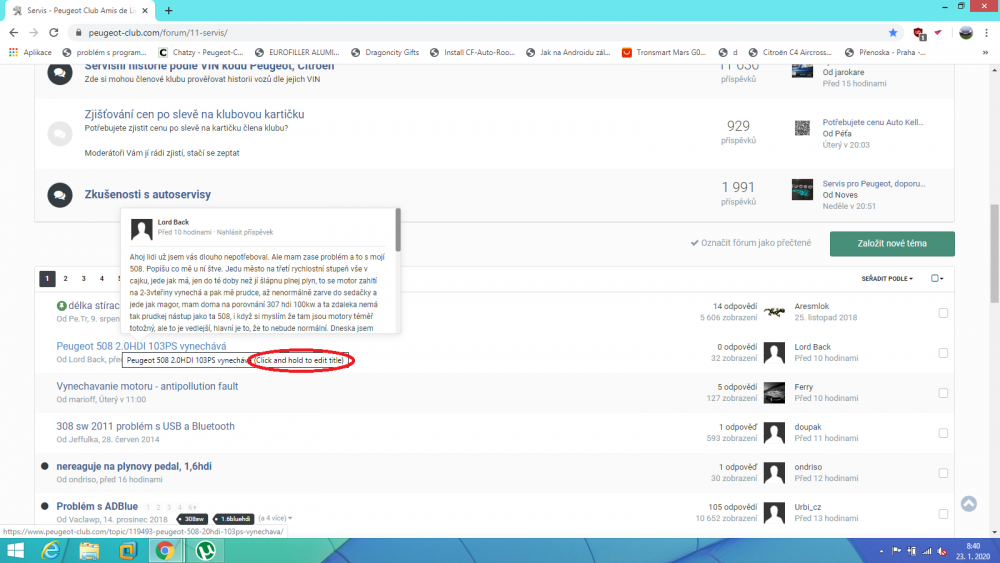Open the Potřebujete cenu Auto Kell... last post
Screen dimensions: 1000x563
(872, 122)
